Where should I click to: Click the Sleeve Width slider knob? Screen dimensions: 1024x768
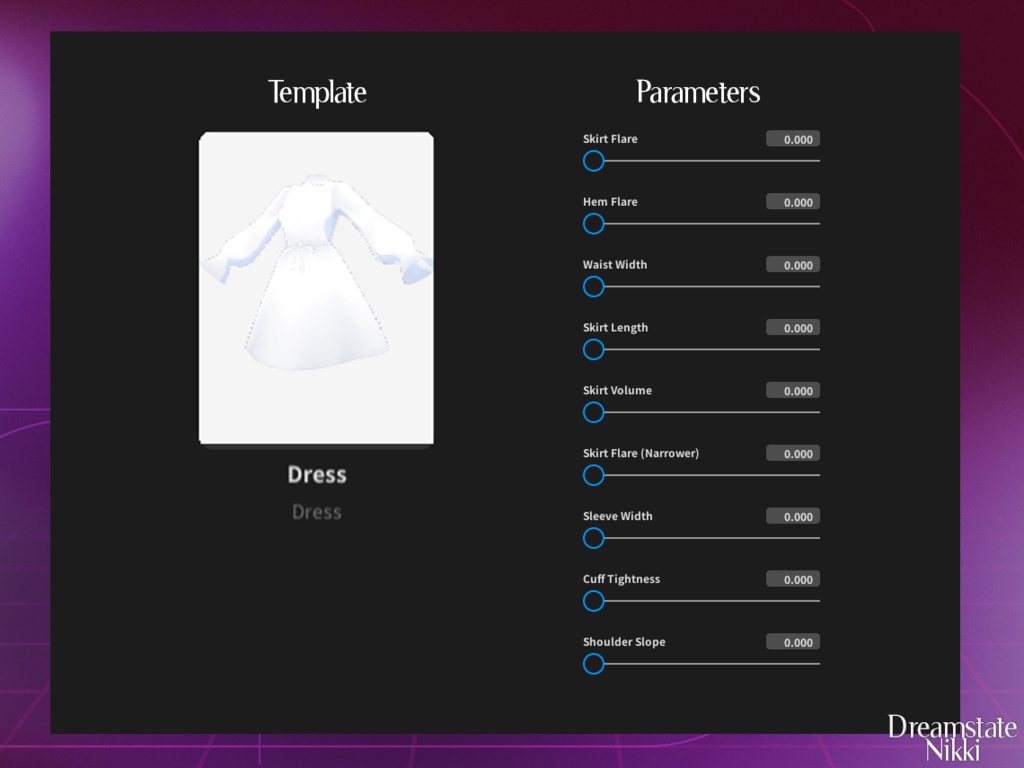(593, 538)
